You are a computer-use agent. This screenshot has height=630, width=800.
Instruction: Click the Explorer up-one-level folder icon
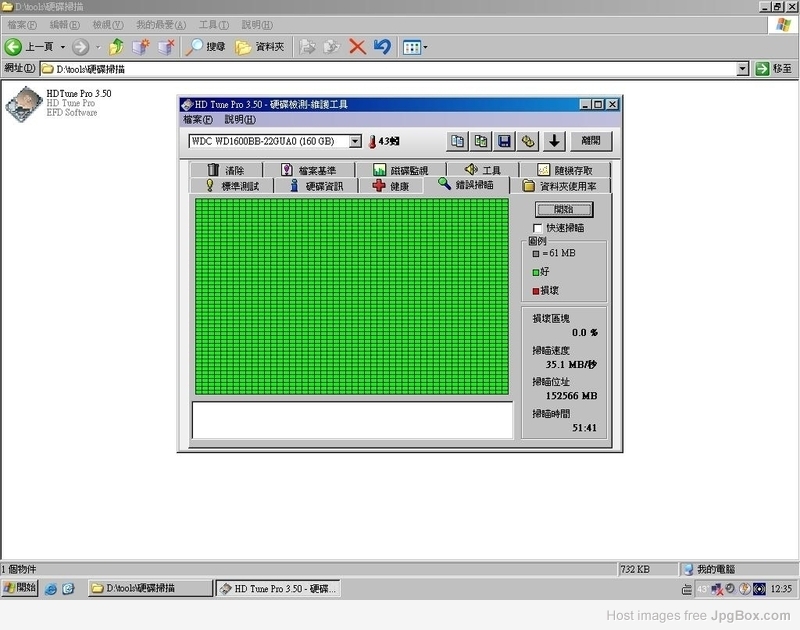117,47
